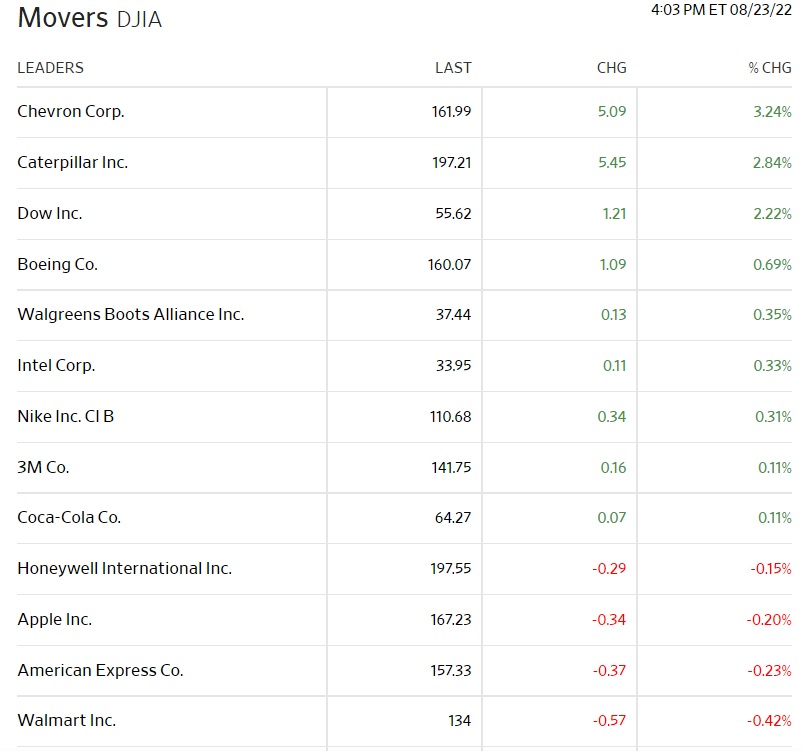
Task: Select 3M last price 141.75
Action: pyautogui.click(x=451, y=467)
